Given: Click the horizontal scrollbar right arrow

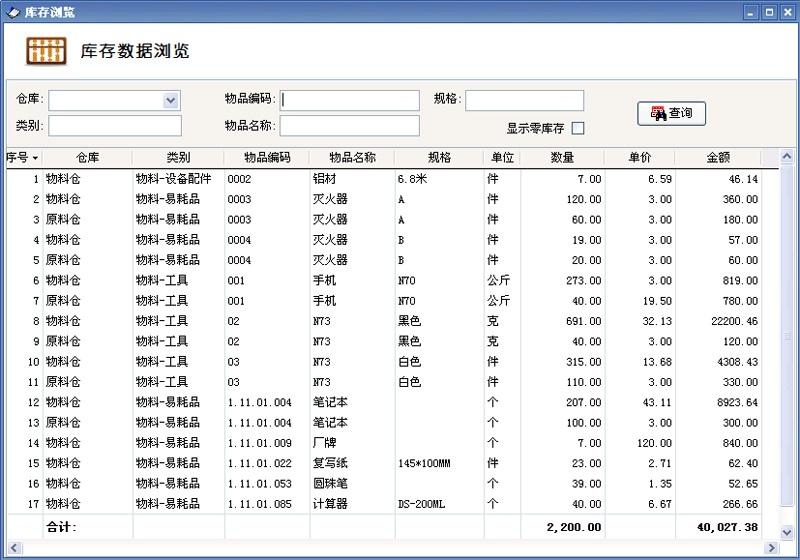Looking at the screenshot, I should click(x=771, y=547).
